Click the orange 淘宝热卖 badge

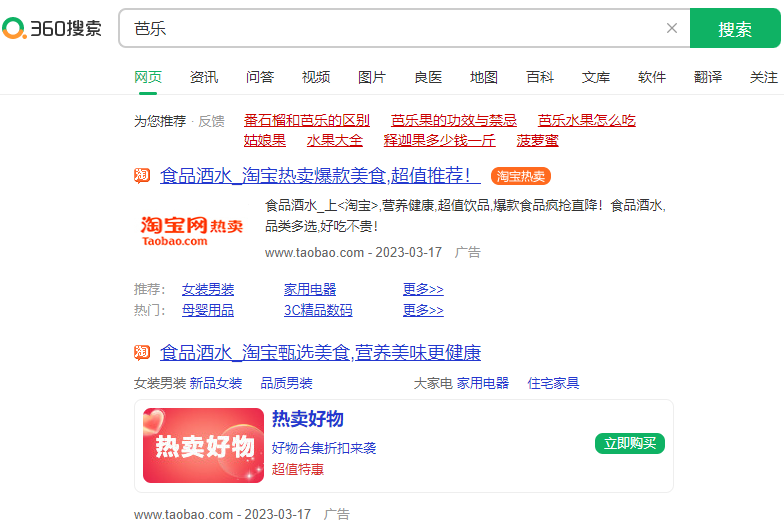520,176
